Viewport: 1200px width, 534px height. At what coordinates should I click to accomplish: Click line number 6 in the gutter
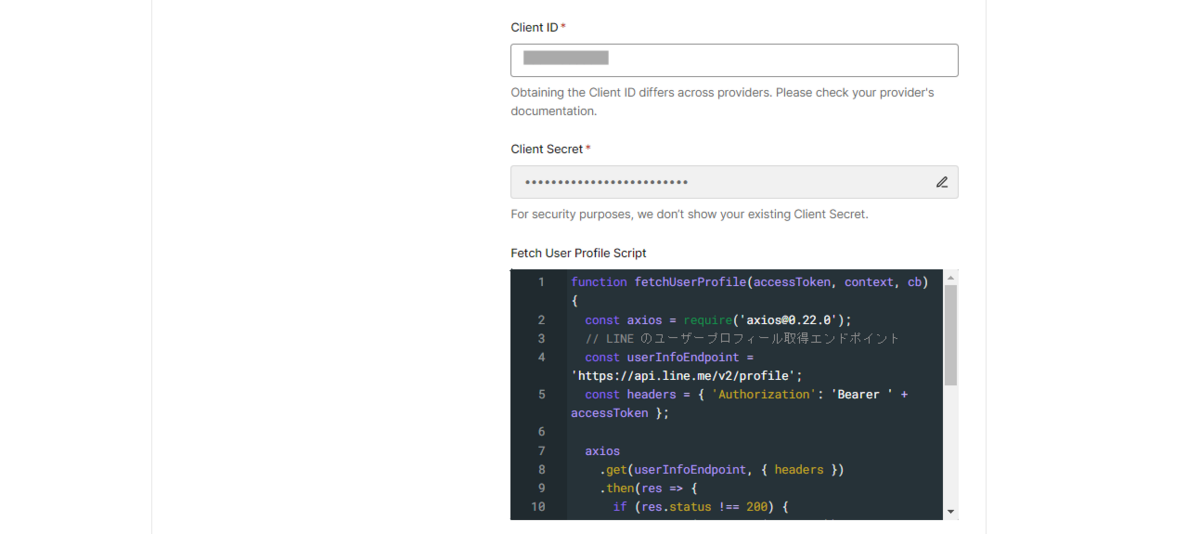pyautogui.click(x=541, y=432)
